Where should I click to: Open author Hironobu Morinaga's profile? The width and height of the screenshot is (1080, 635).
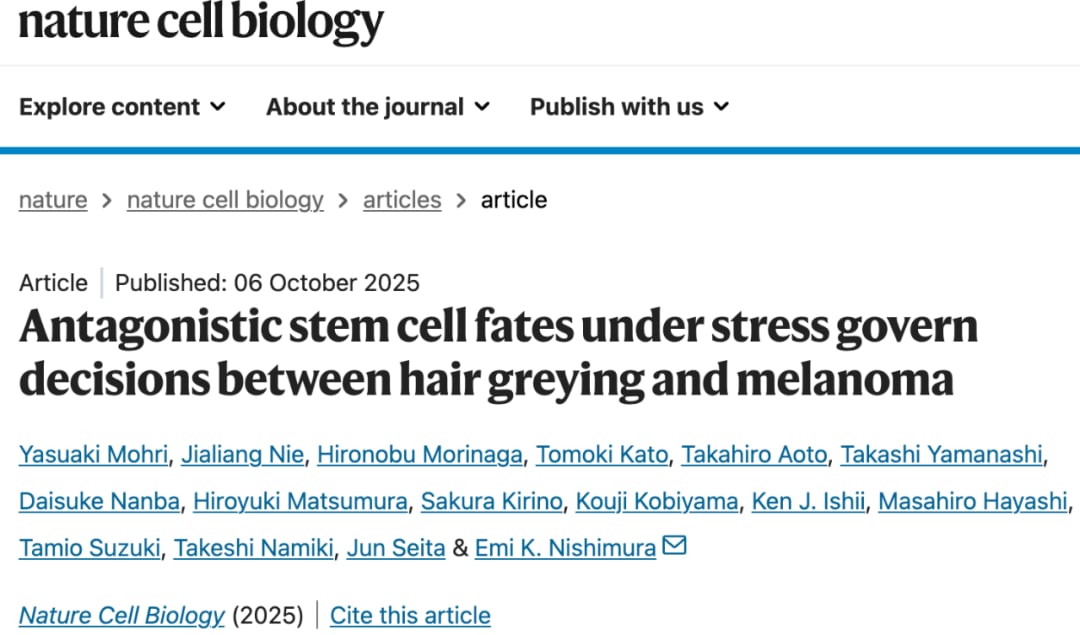pos(420,455)
